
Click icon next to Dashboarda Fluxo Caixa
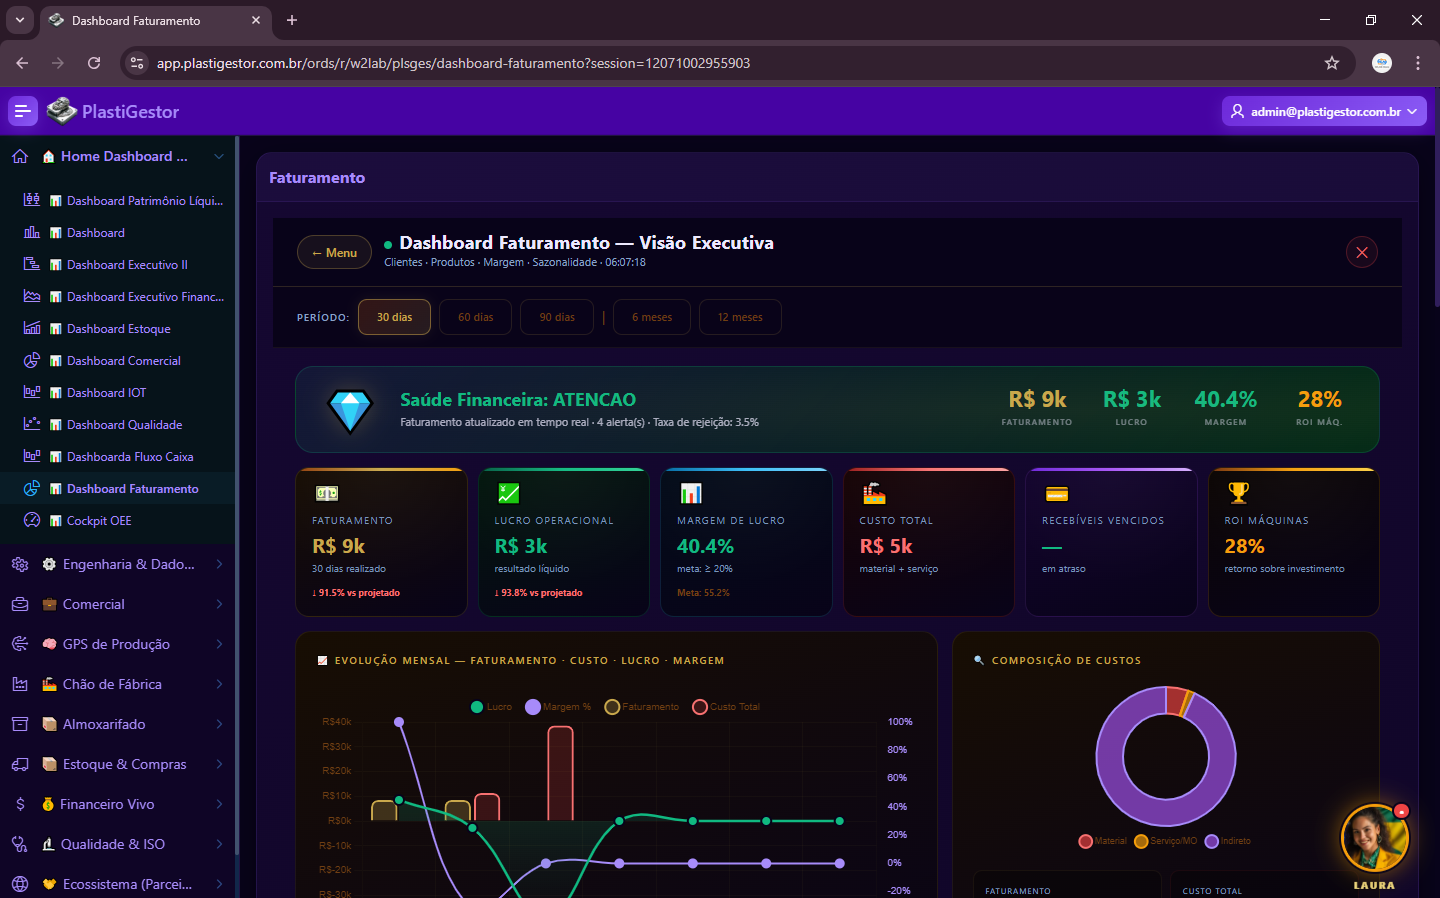32,456
